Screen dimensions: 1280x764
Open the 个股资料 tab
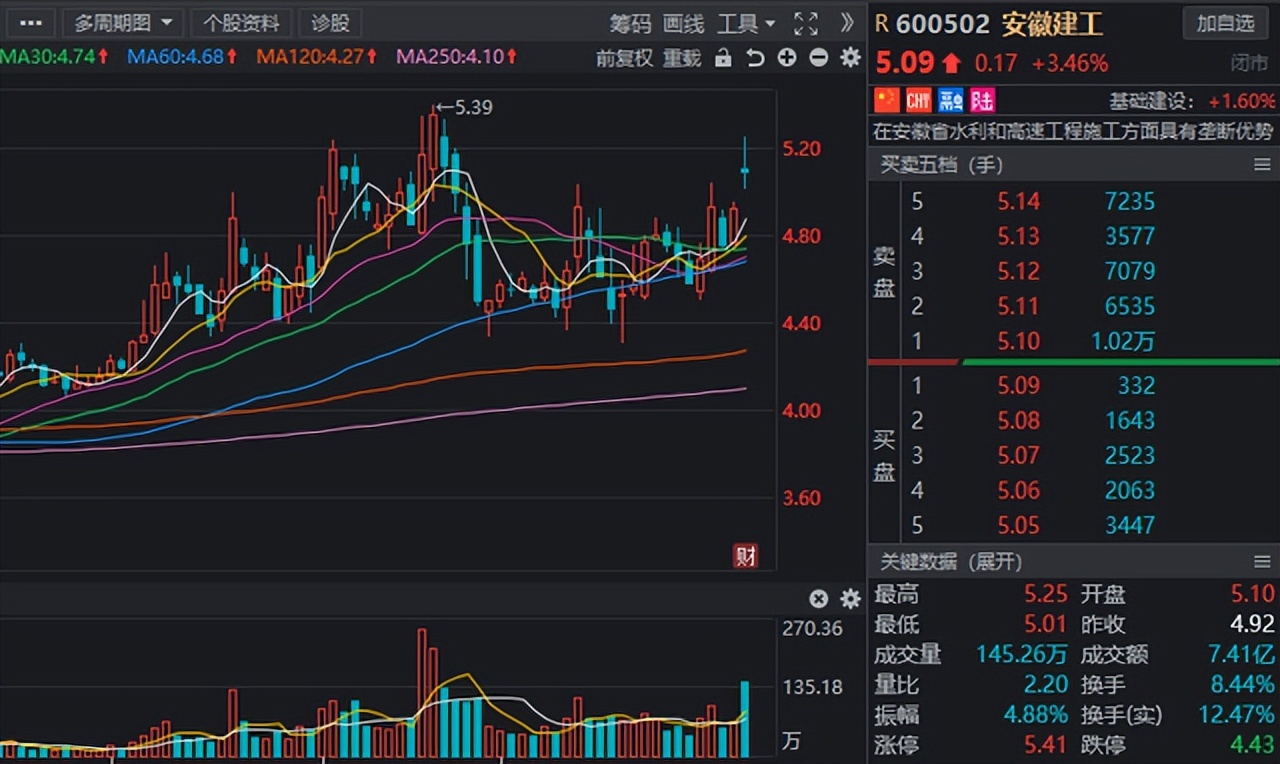(241, 23)
